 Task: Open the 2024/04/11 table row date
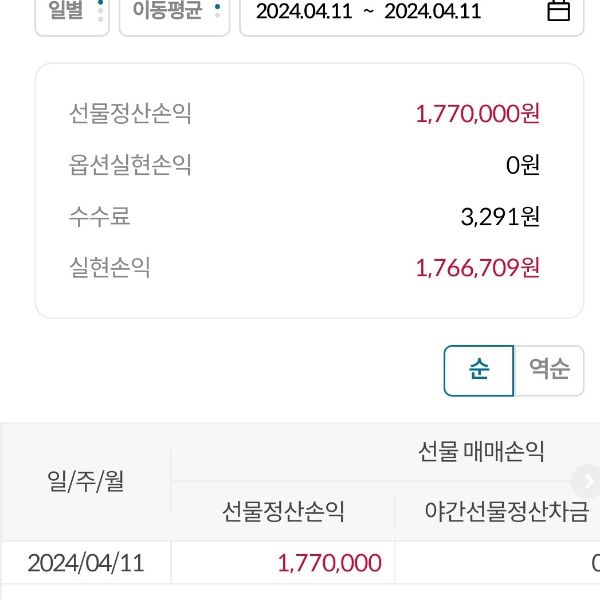[86, 562]
